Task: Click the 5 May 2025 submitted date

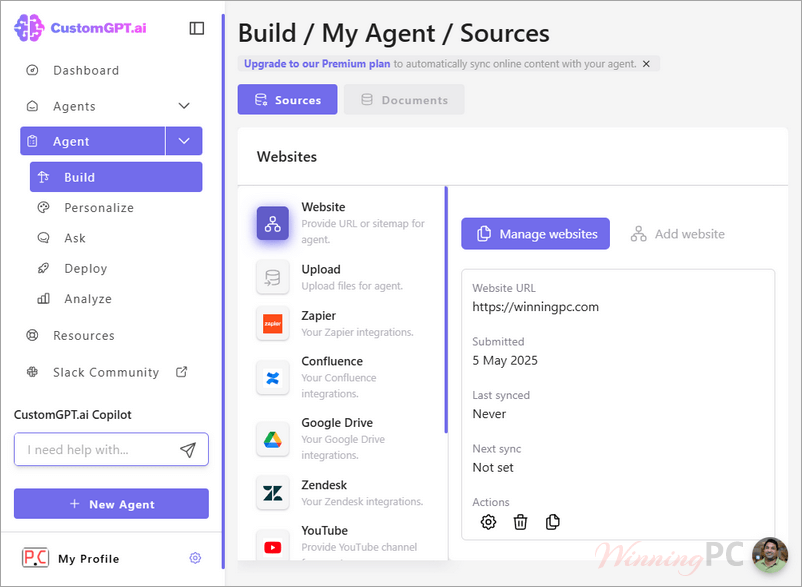Action: coord(505,360)
